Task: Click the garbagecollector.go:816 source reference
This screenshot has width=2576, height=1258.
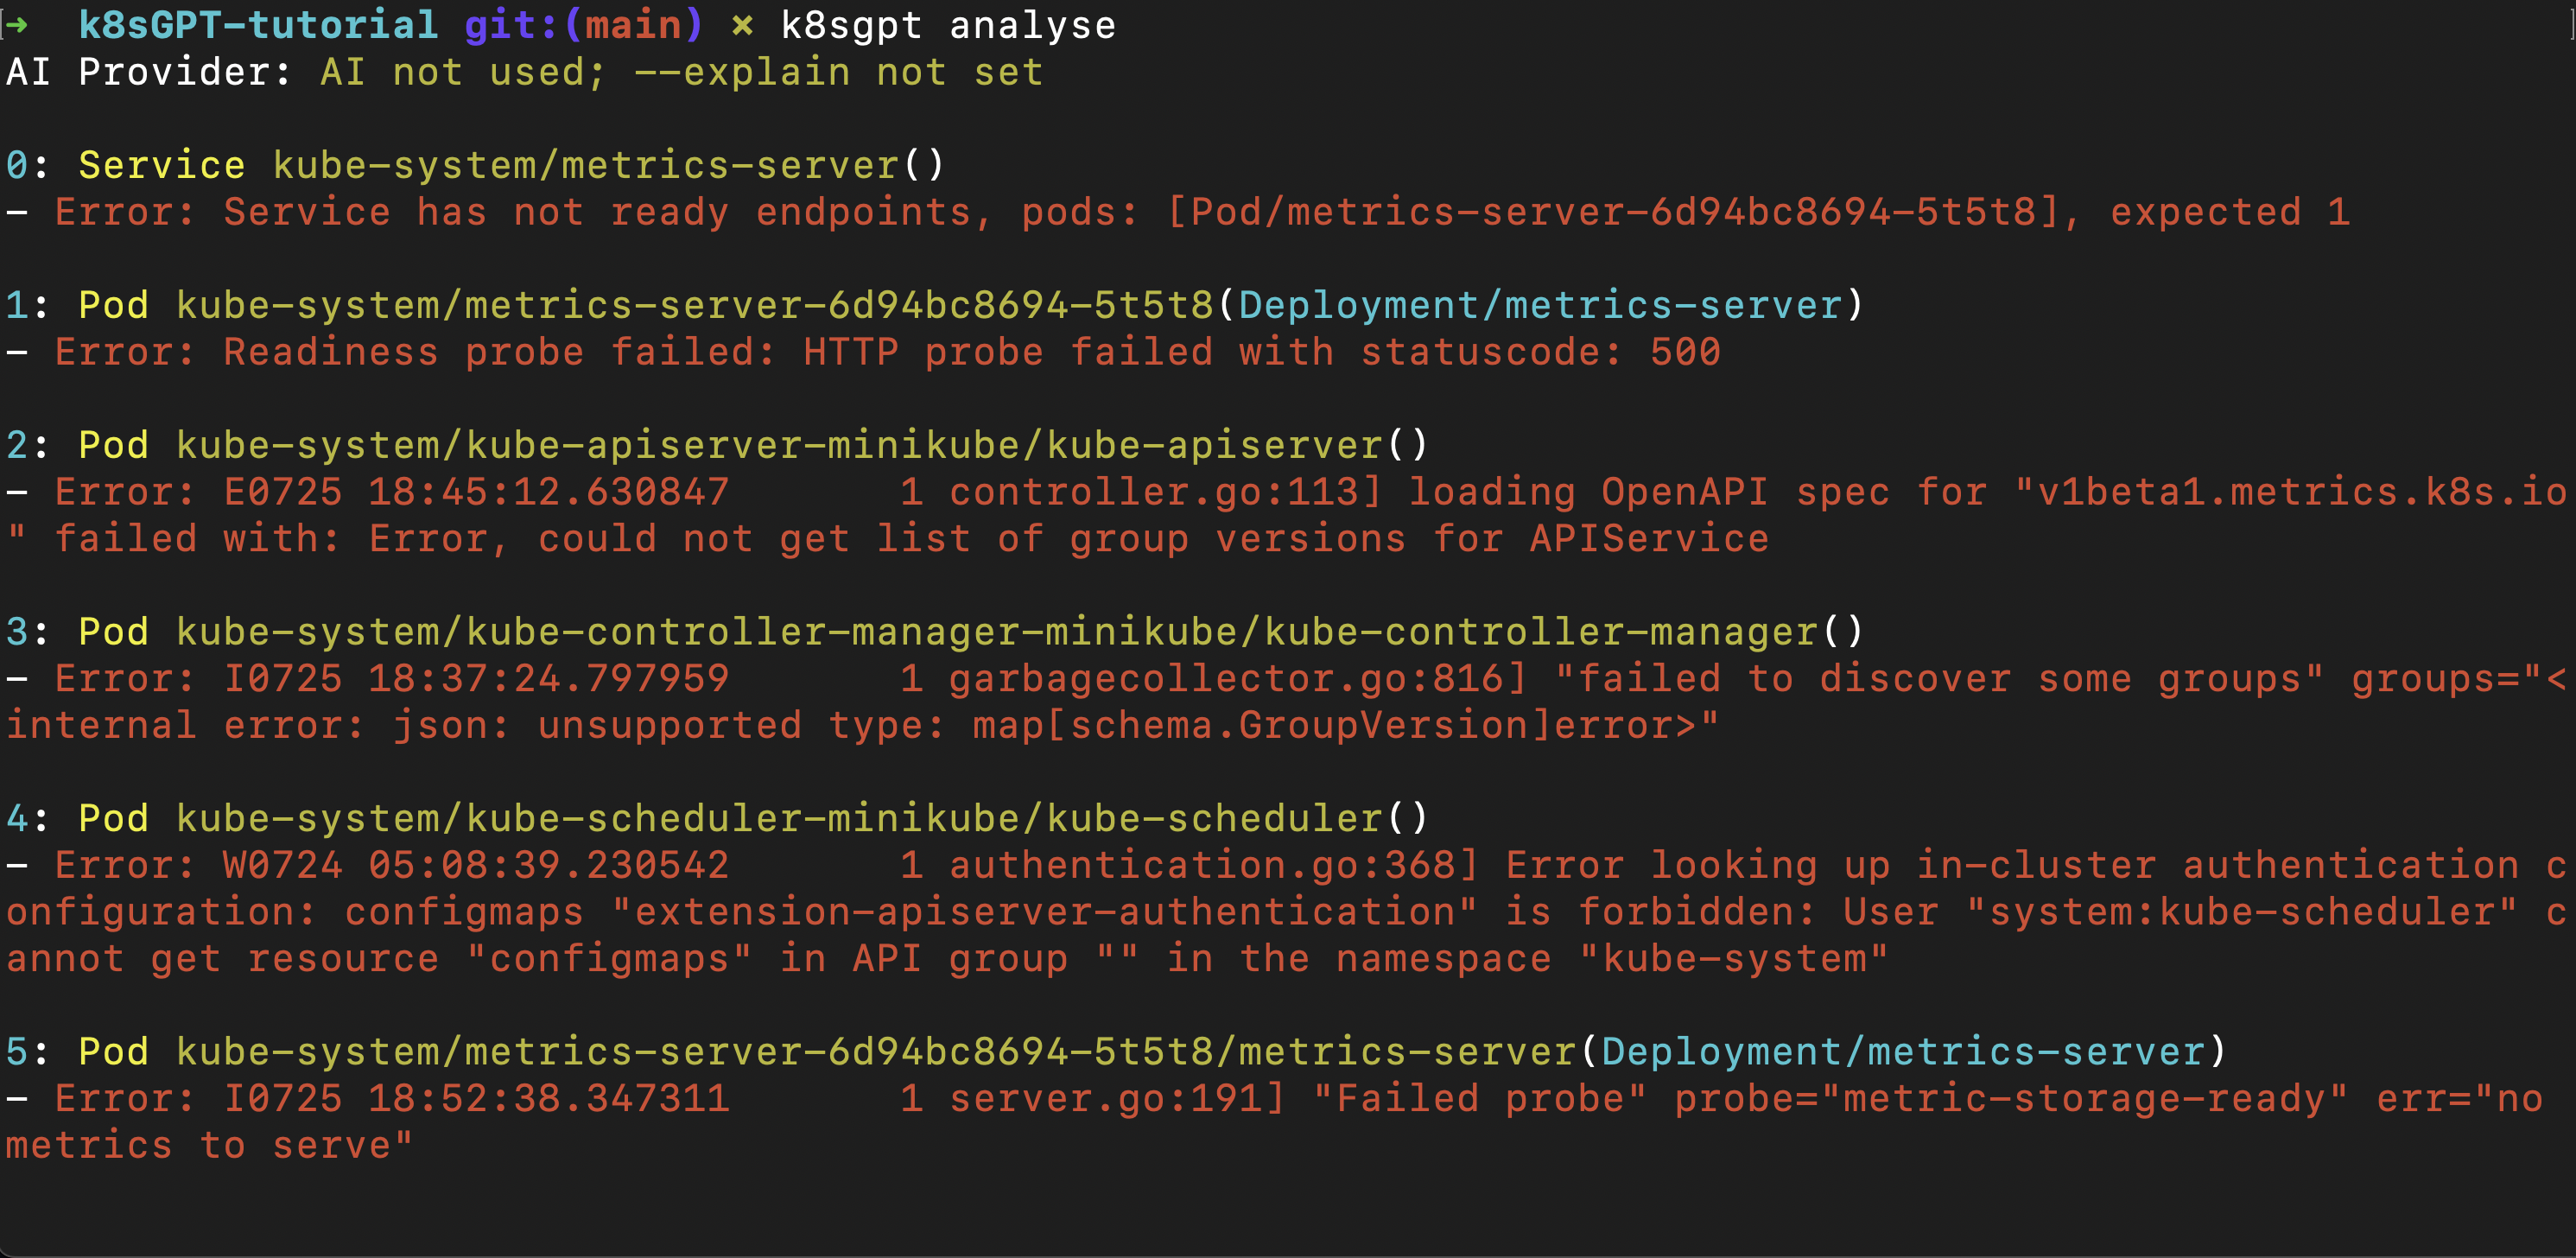Action: coord(1227,679)
